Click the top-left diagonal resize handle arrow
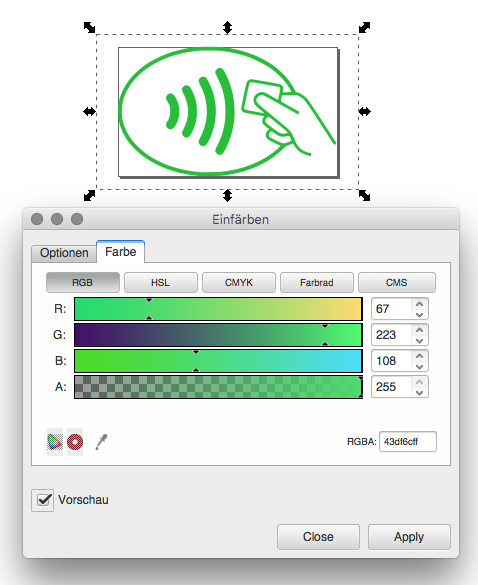 pos(89,27)
